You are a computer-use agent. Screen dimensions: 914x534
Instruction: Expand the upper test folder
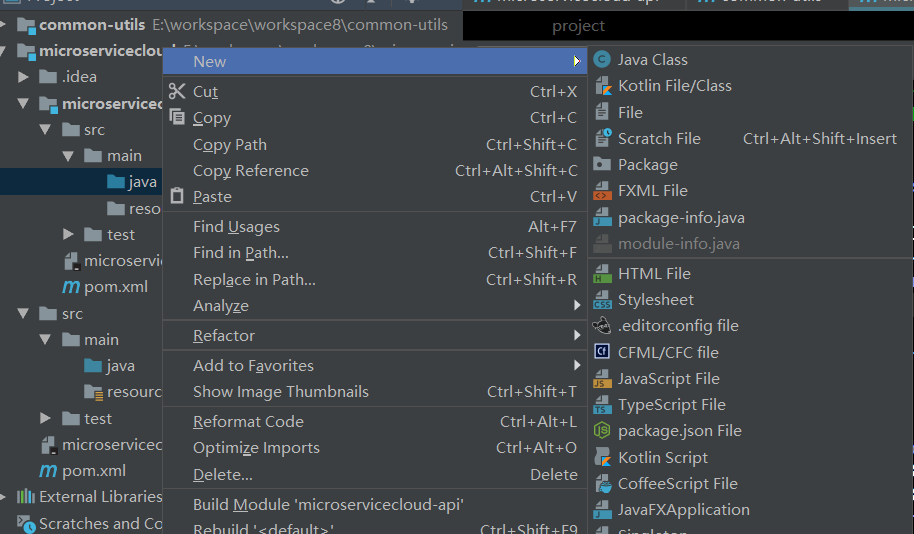(68, 234)
